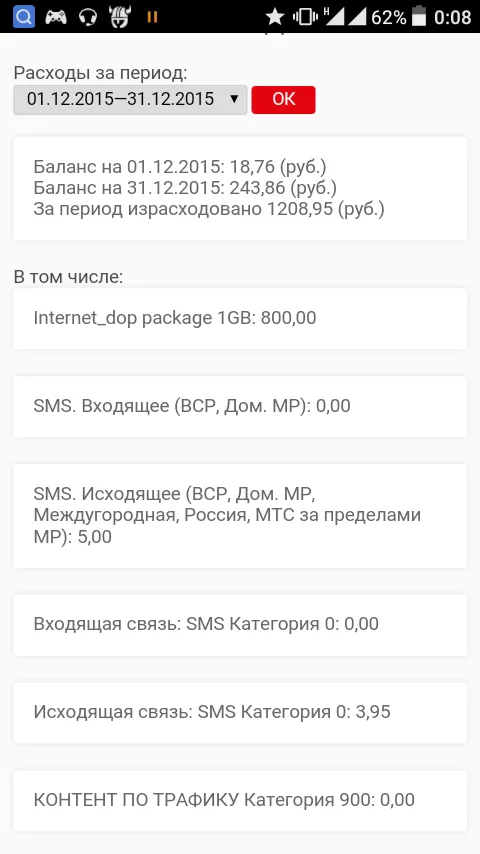
Task: Tap the game controller notification icon
Action: 56,17
